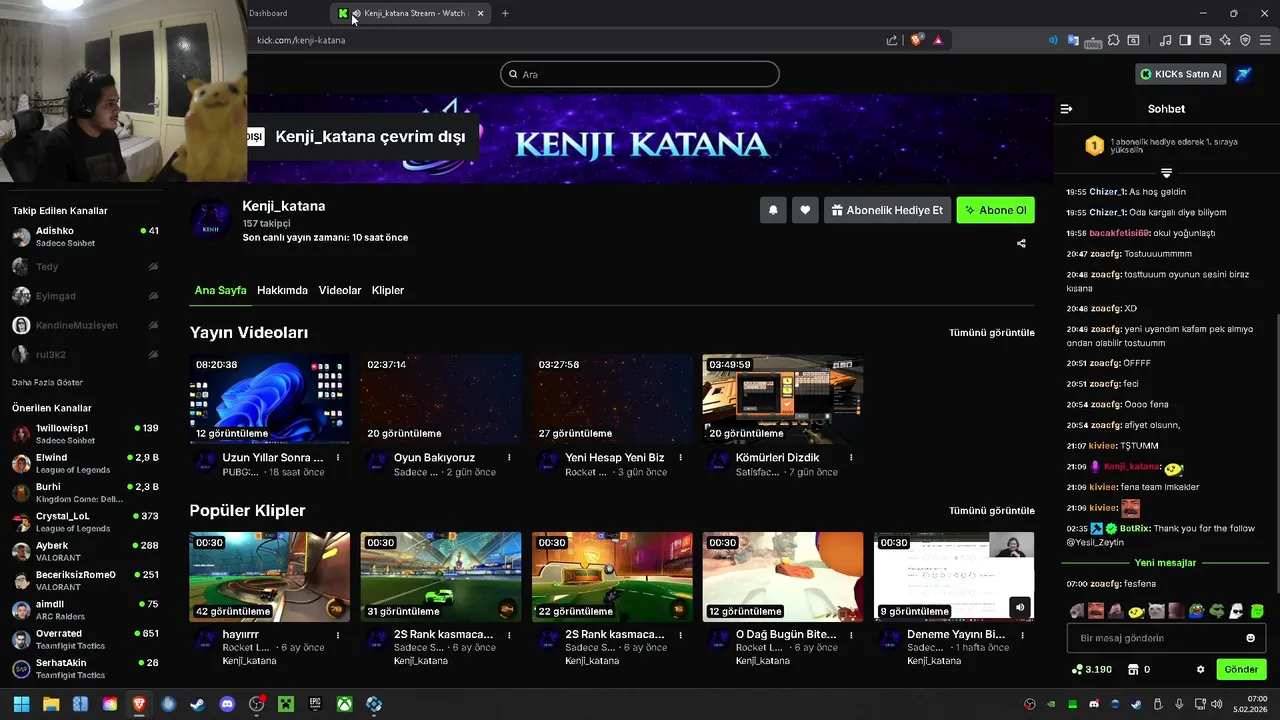Open Uzun Yıllar Sonra video thumbnail
This screenshot has height=720, width=1280.
pos(270,398)
